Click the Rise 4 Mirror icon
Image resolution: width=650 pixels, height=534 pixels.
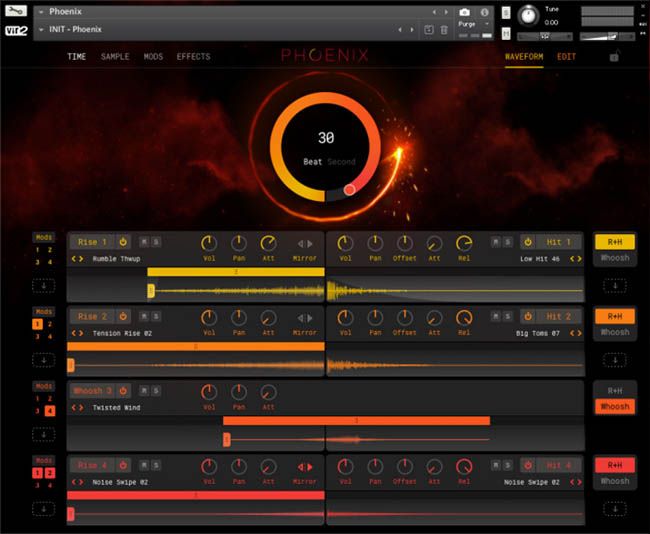[x=305, y=467]
